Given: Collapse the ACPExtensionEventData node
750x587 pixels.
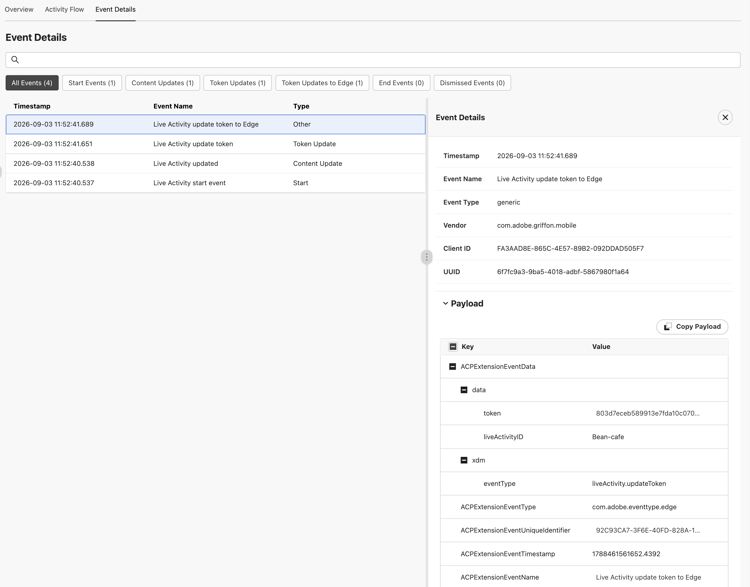Looking at the screenshot, I should click(452, 366).
